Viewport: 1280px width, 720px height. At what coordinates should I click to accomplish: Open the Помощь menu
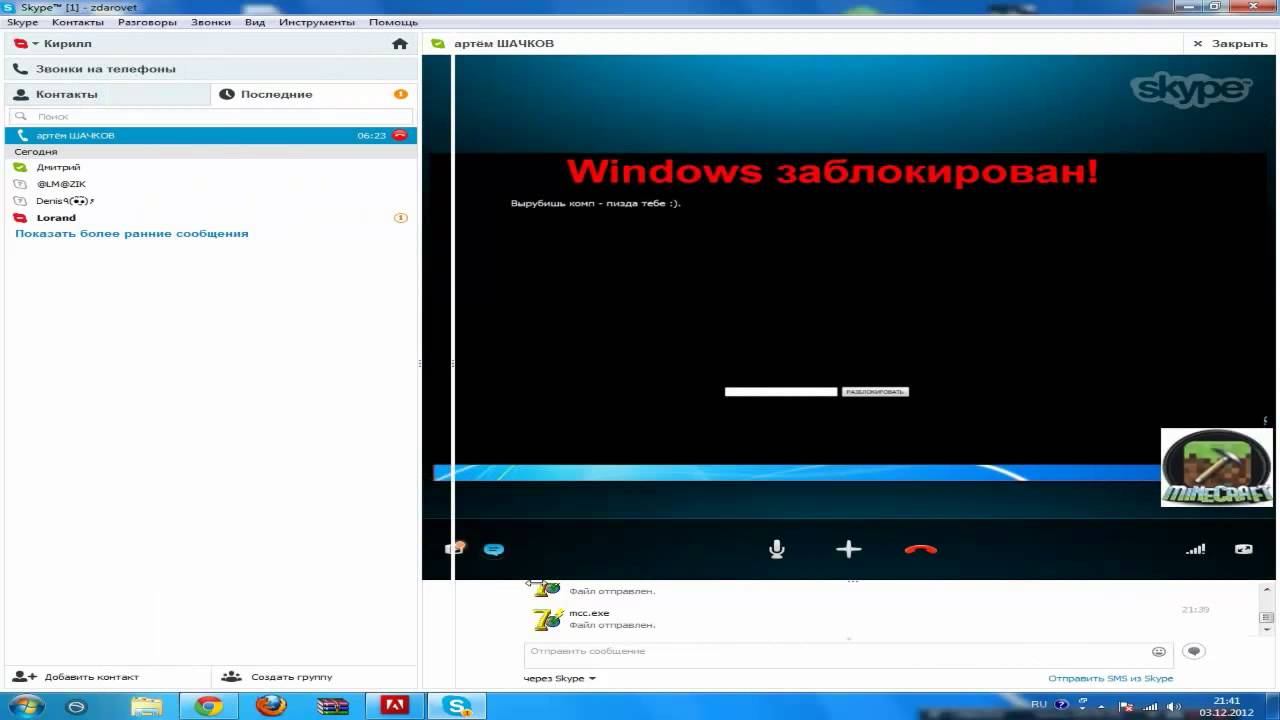coord(393,22)
